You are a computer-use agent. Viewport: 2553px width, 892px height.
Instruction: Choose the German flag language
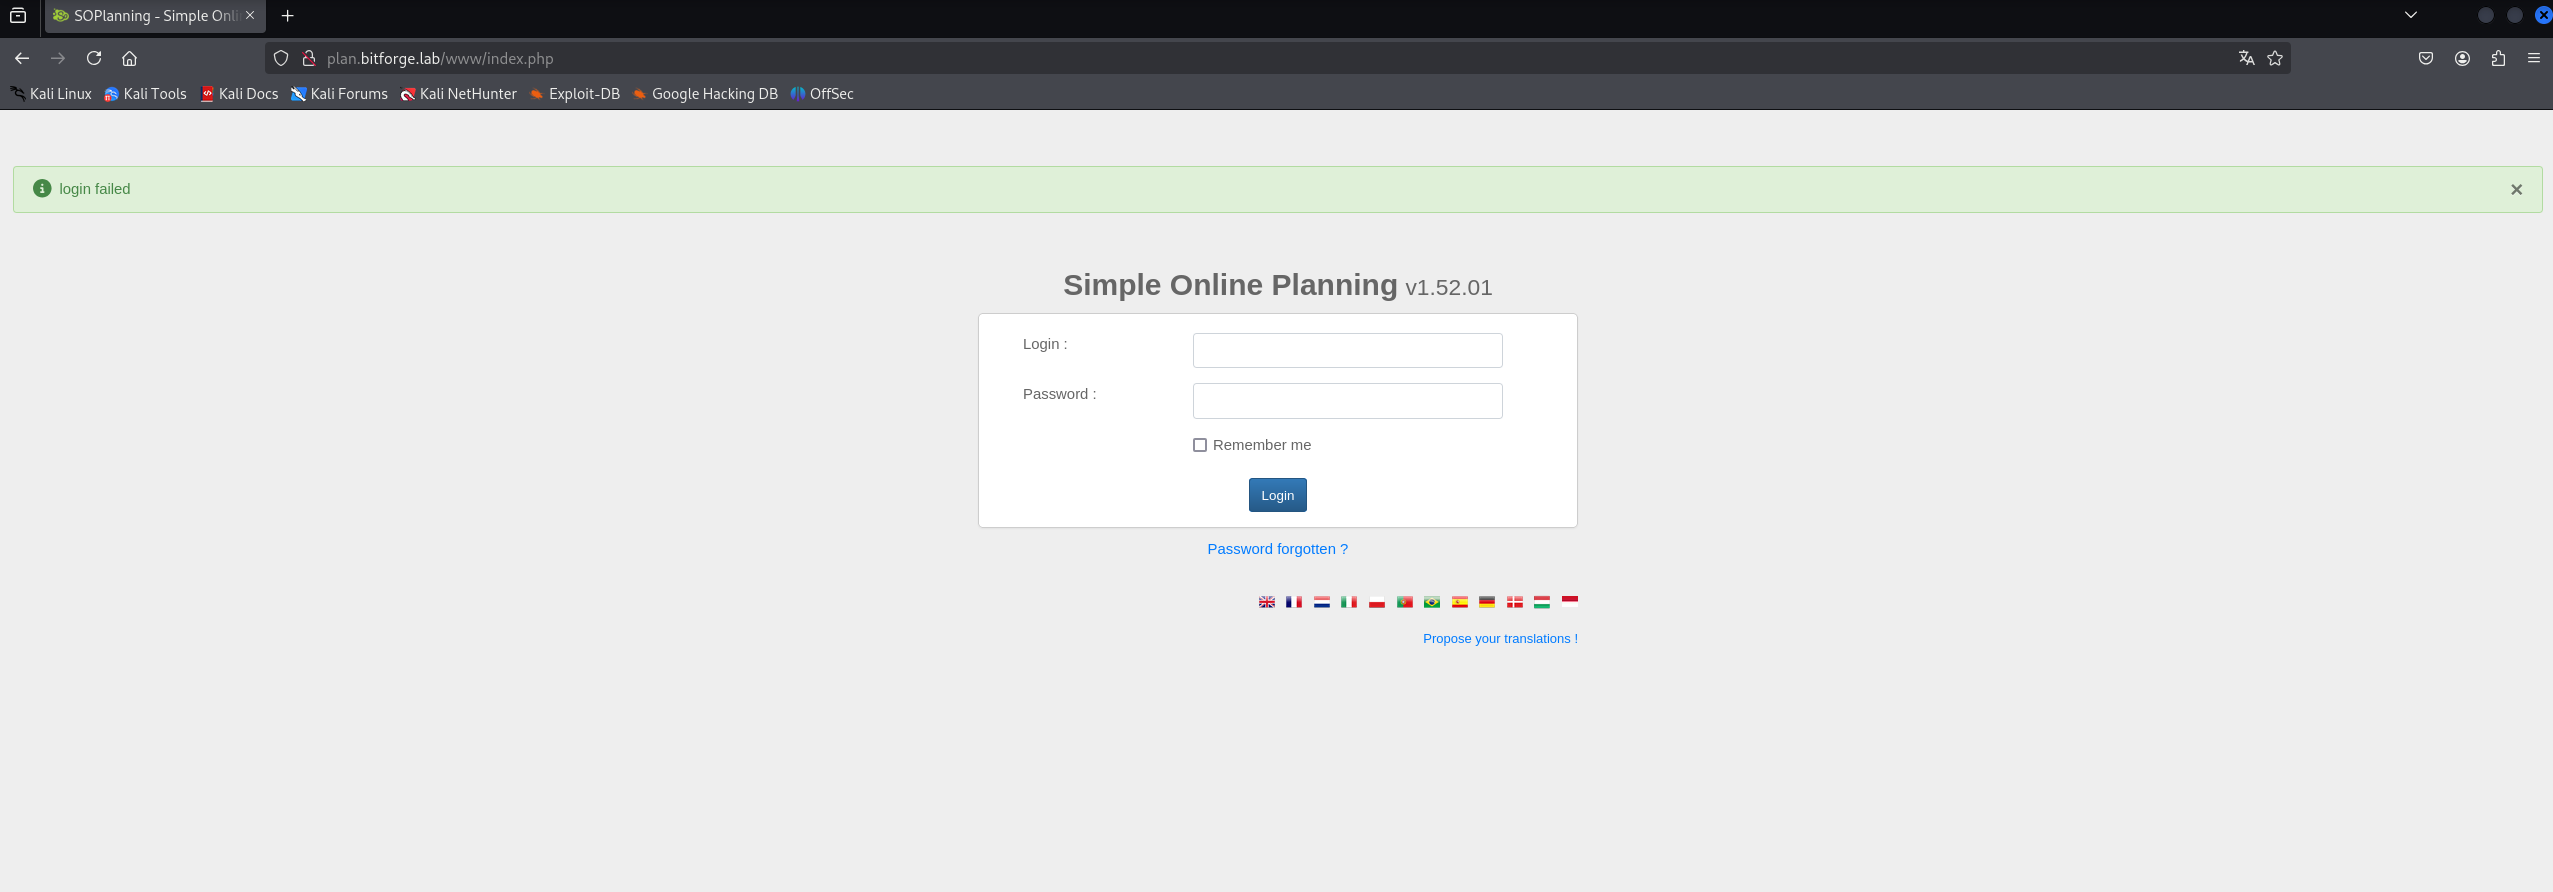tap(1487, 602)
